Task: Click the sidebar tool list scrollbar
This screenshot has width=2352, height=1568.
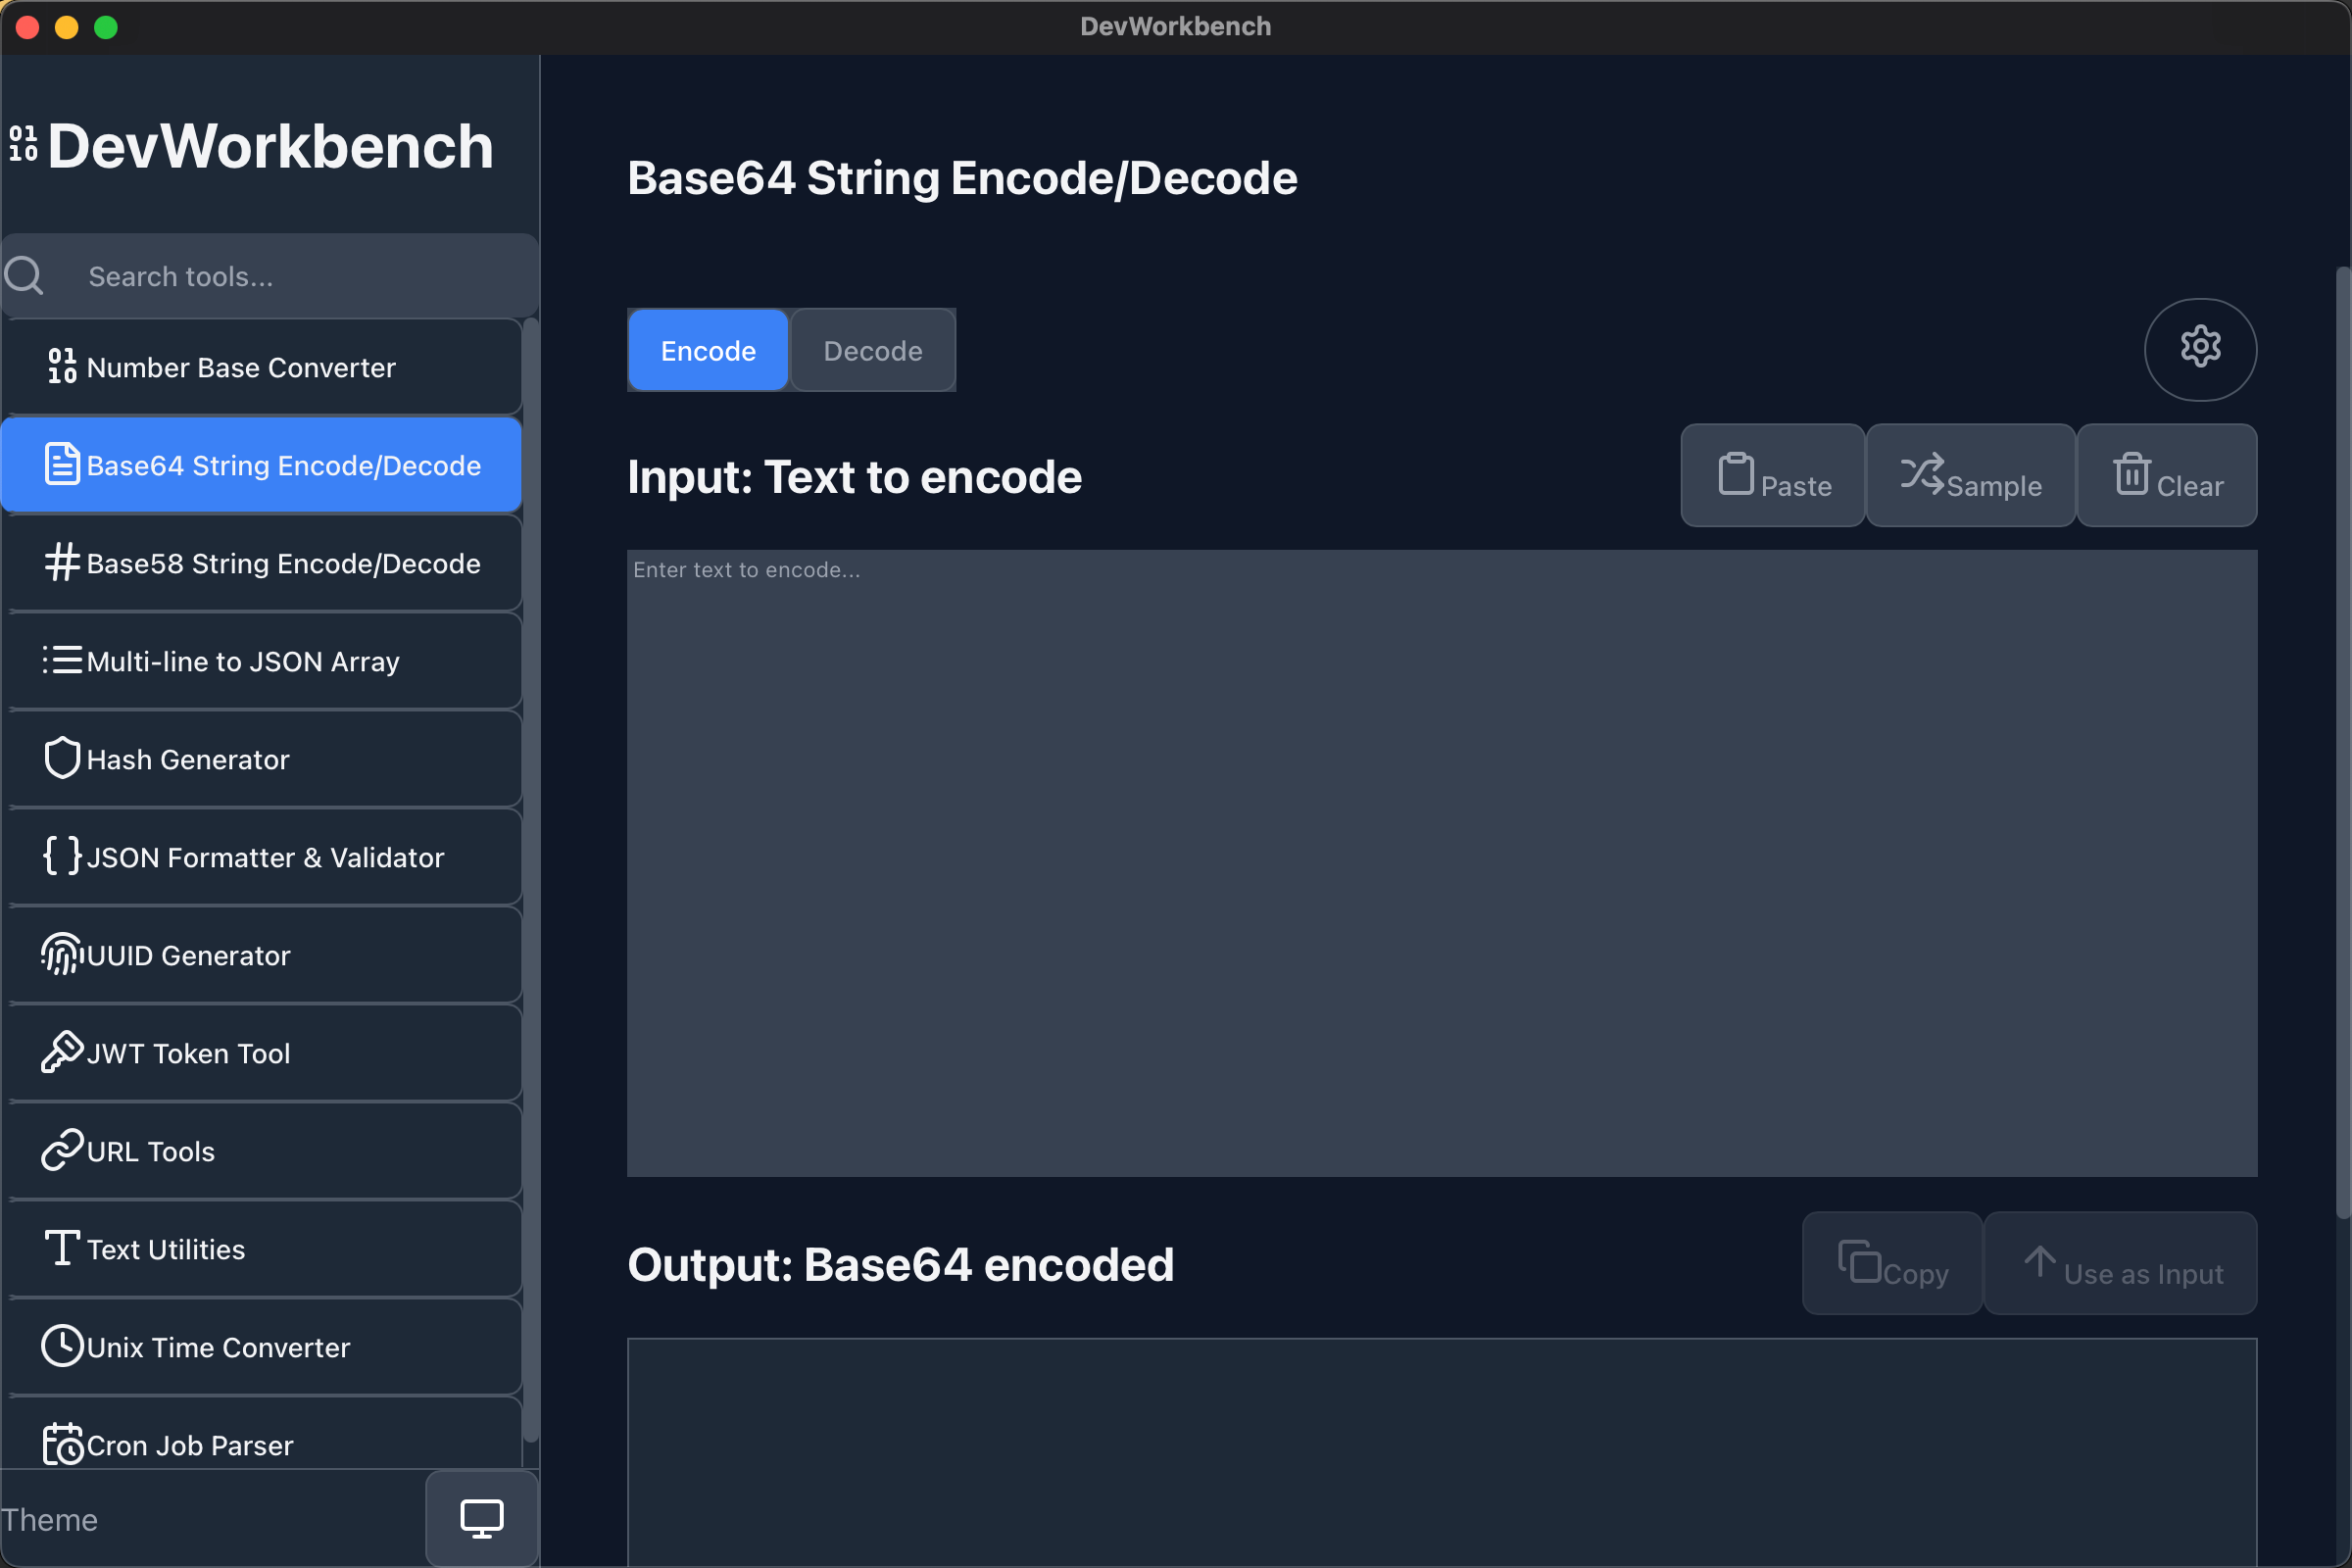Action: (531, 880)
